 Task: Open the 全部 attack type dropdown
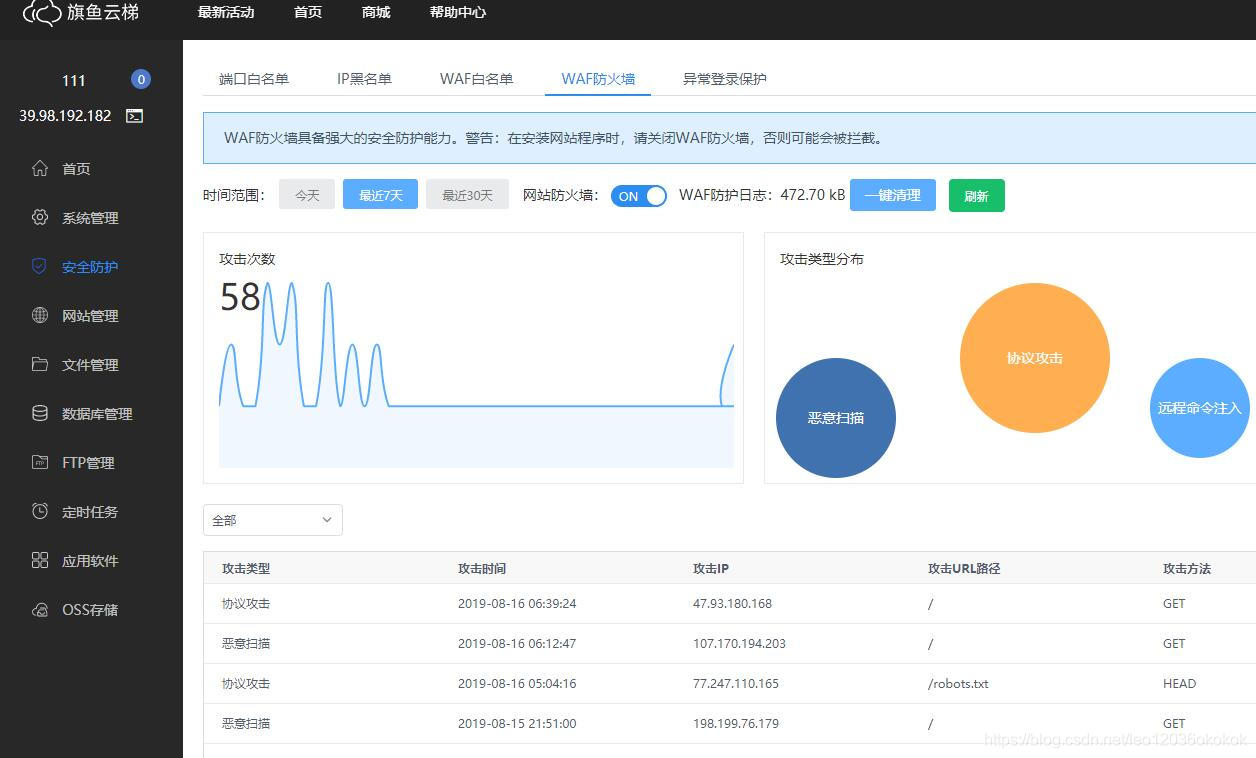[272, 520]
